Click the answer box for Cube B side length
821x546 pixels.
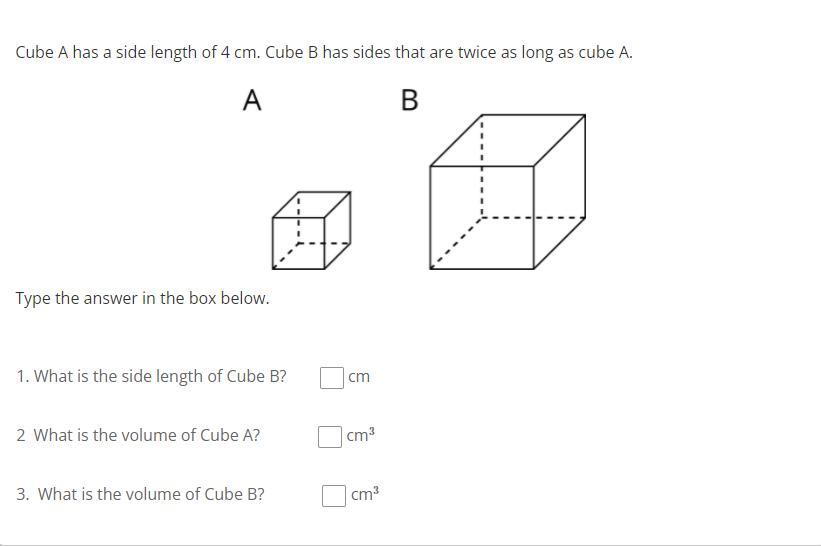point(332,377)
